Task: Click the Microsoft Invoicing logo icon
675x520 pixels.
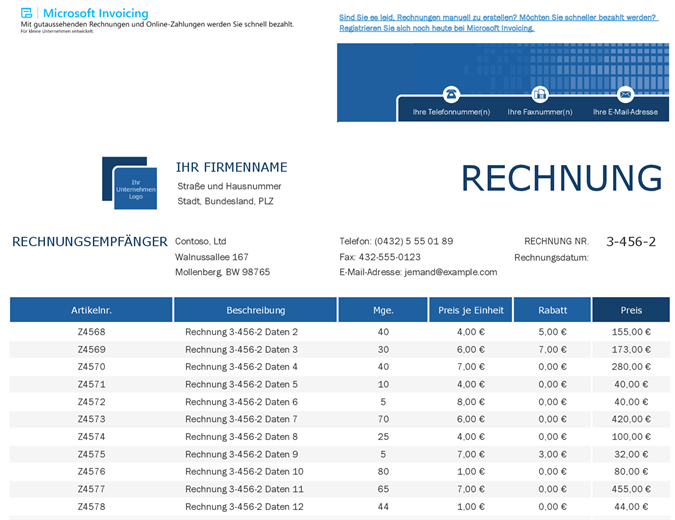Action: [x=26, y=13]
